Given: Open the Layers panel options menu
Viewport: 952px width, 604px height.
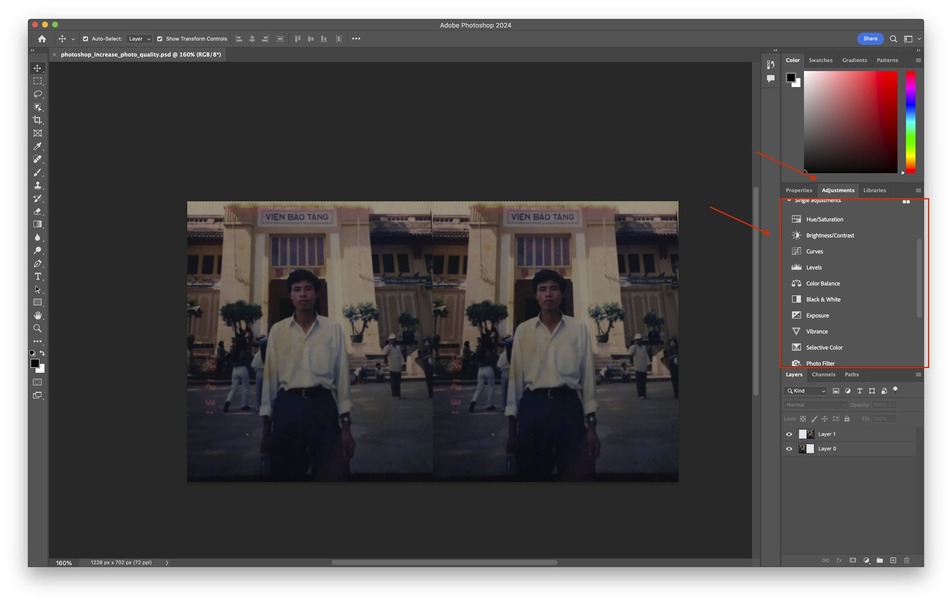Looking at the screenshot, I should tap(918, 375).
